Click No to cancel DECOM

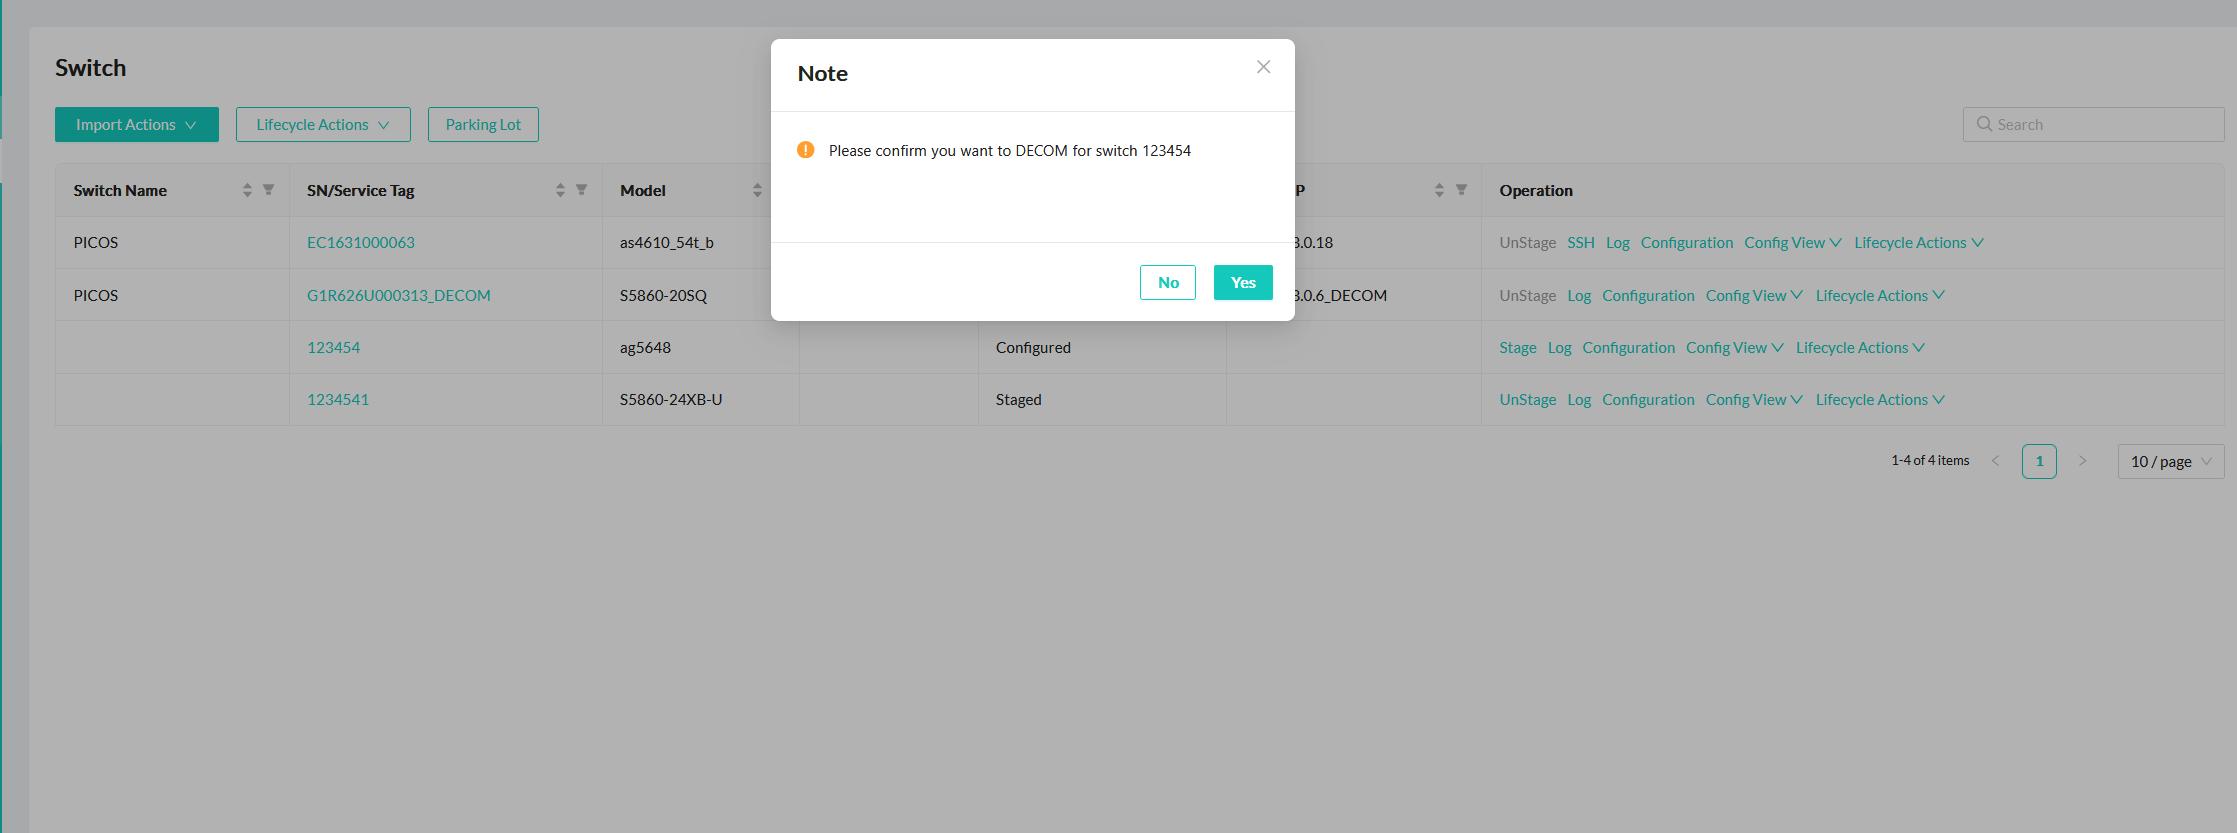(x=1167, y=283)
